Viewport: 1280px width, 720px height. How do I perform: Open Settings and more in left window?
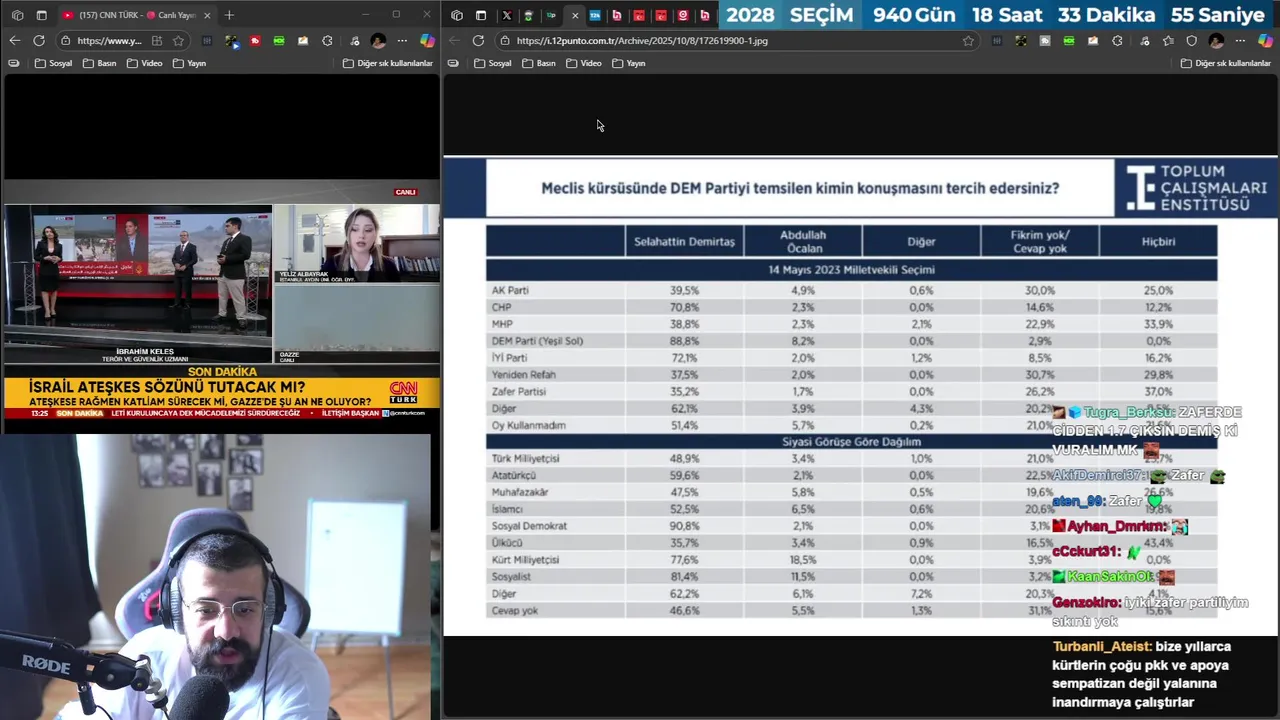[x=402, y=41]
